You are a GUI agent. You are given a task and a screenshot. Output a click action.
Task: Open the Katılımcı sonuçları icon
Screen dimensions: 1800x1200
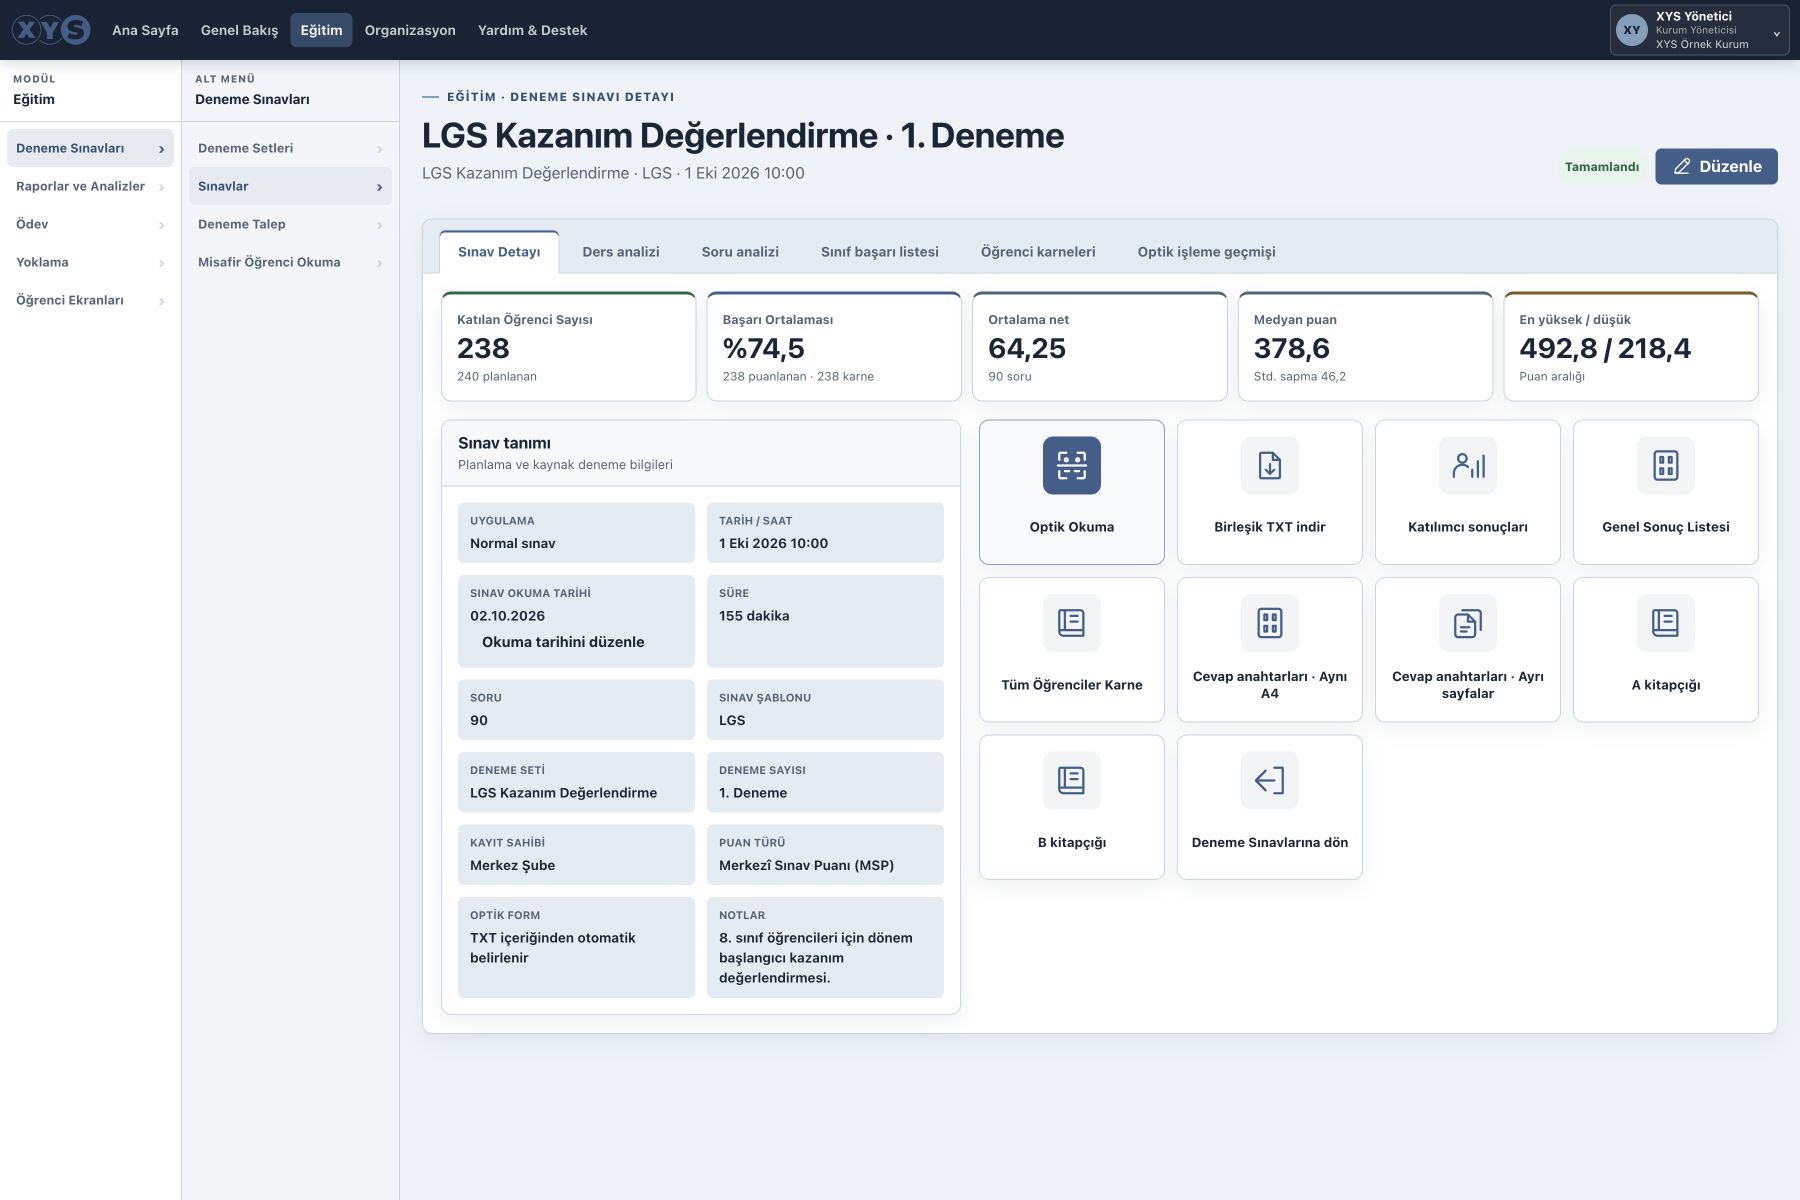(x=1467, y=465)
